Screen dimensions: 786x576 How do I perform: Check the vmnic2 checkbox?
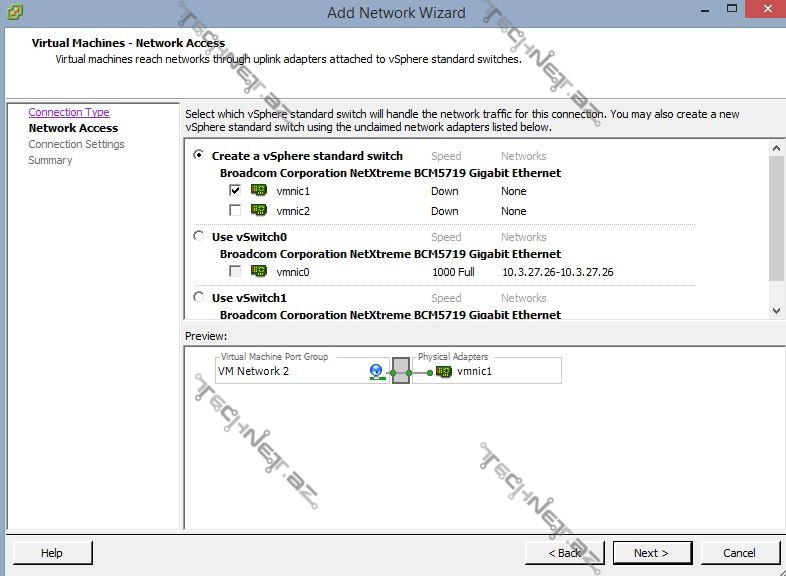[235, 211]
